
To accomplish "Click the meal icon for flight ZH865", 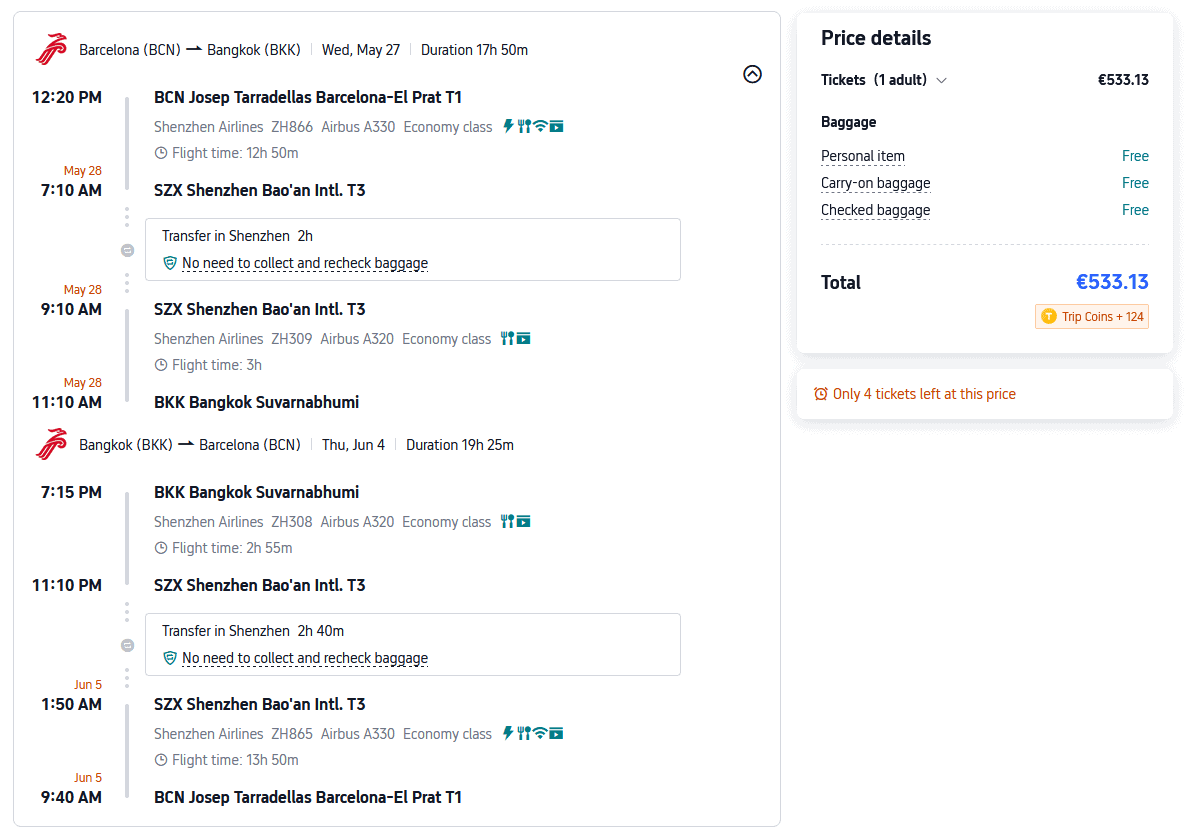I will tap(523, 733).
